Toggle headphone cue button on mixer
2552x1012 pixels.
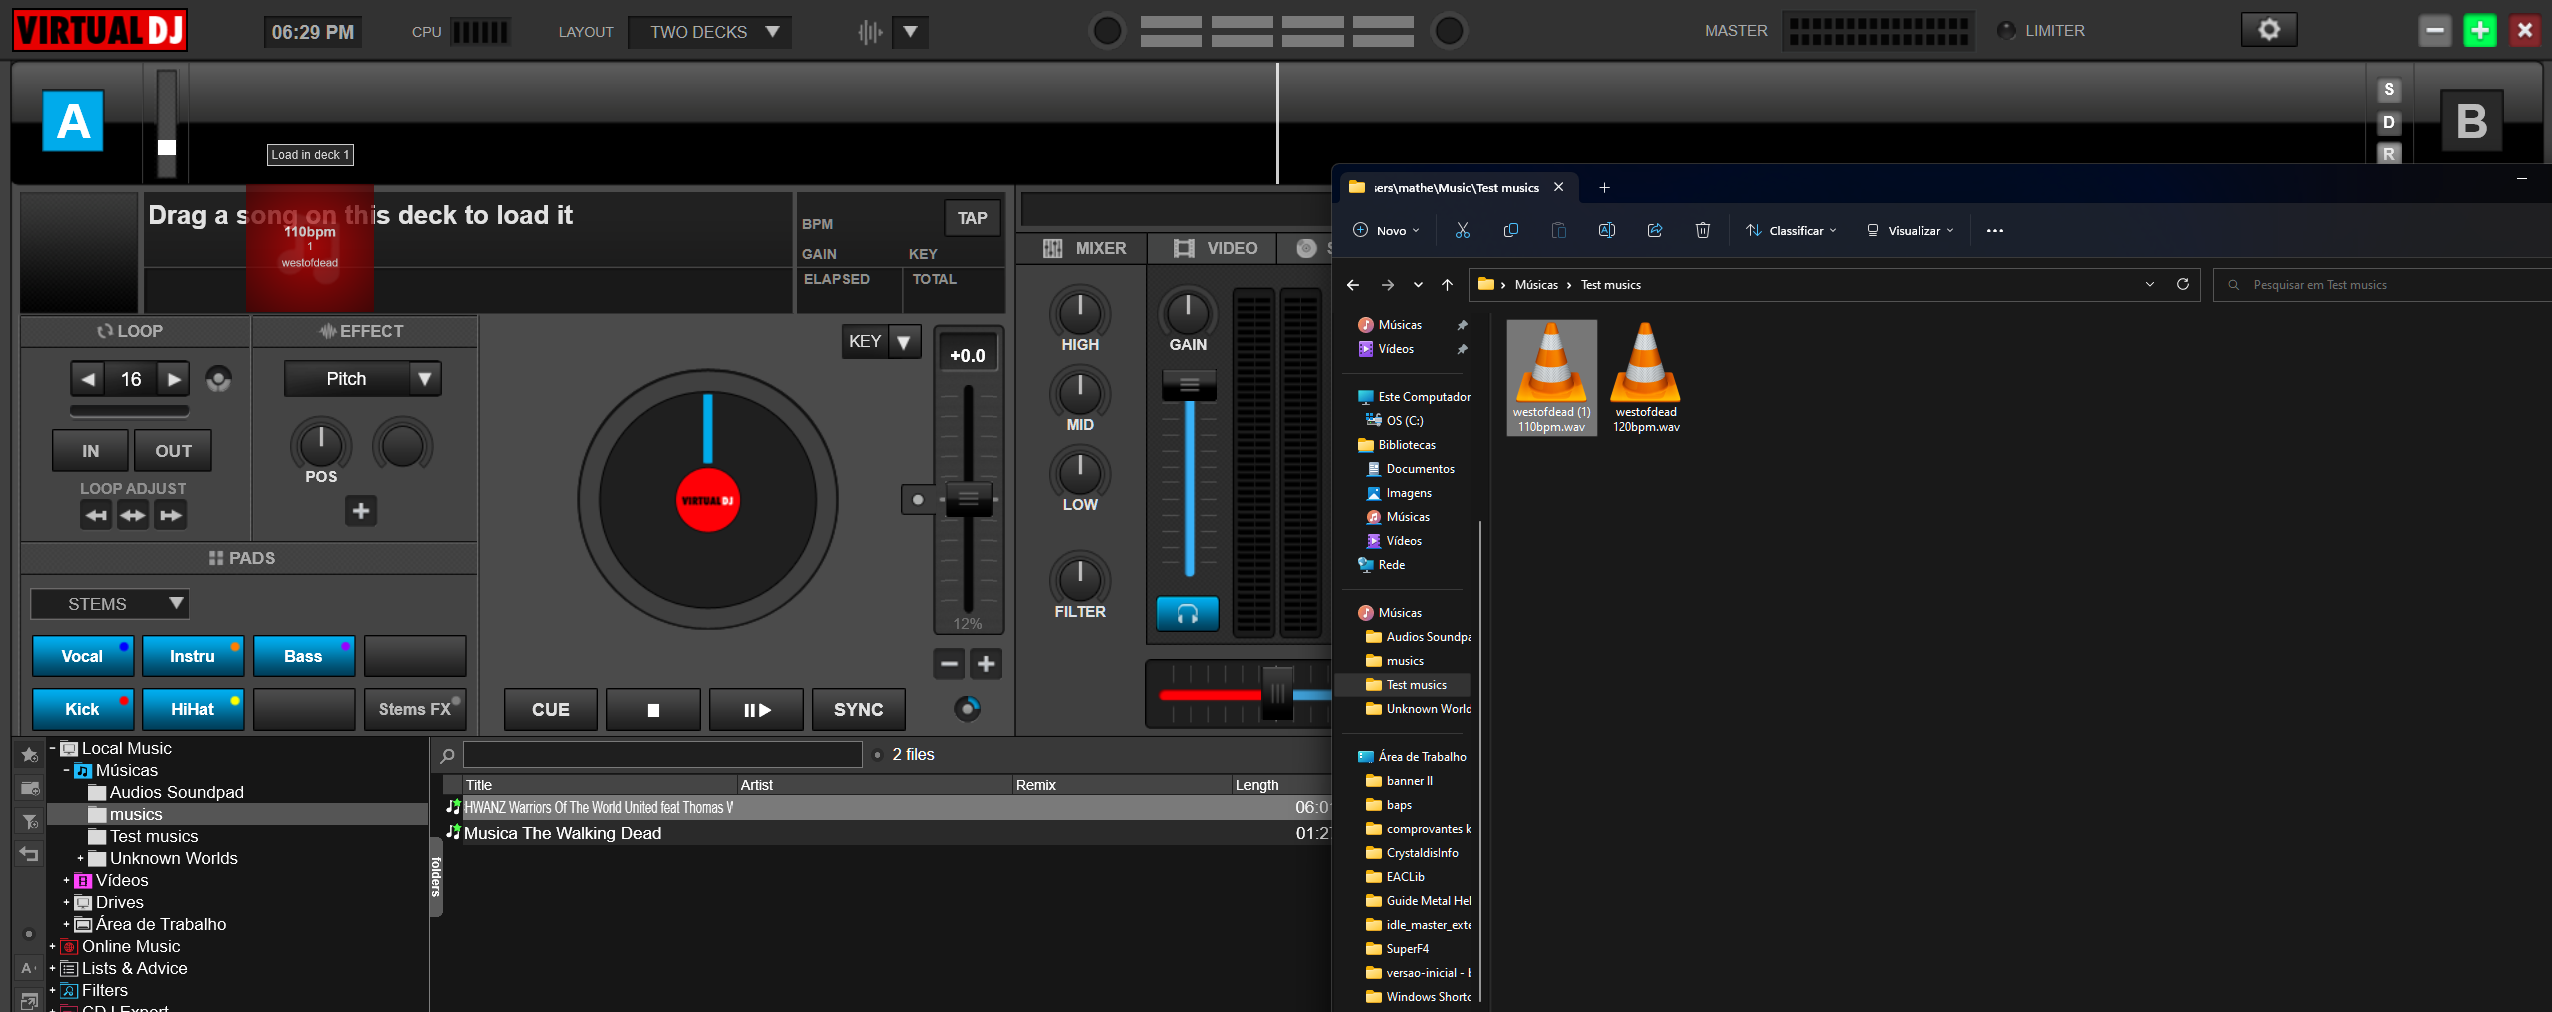[1187, 613]
